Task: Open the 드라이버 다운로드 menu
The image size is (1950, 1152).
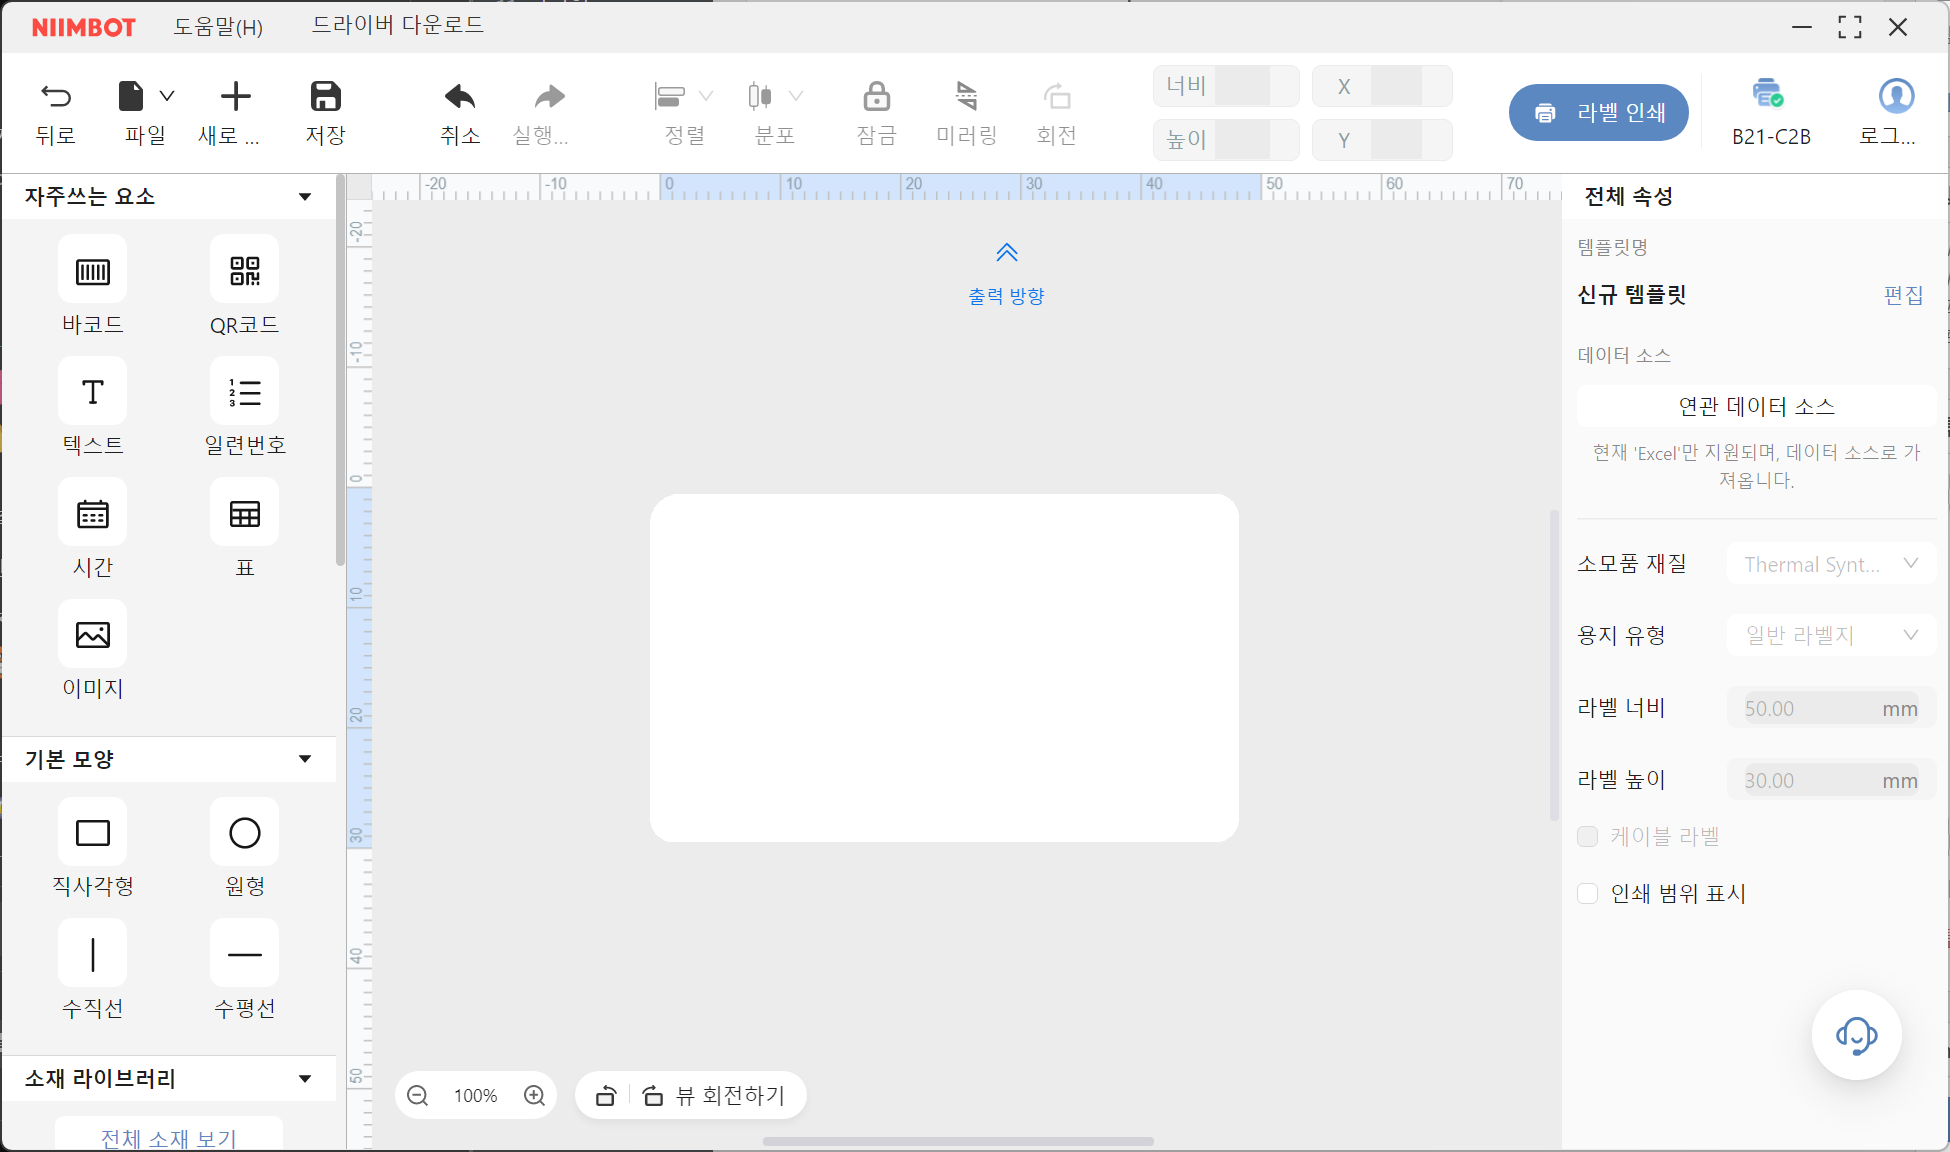Action: point(398,25)
